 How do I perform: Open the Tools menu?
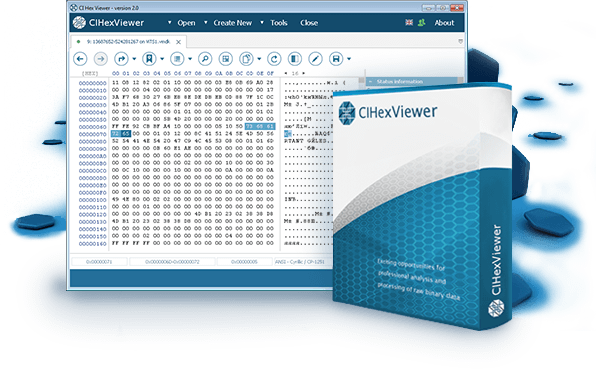point(279,23)
